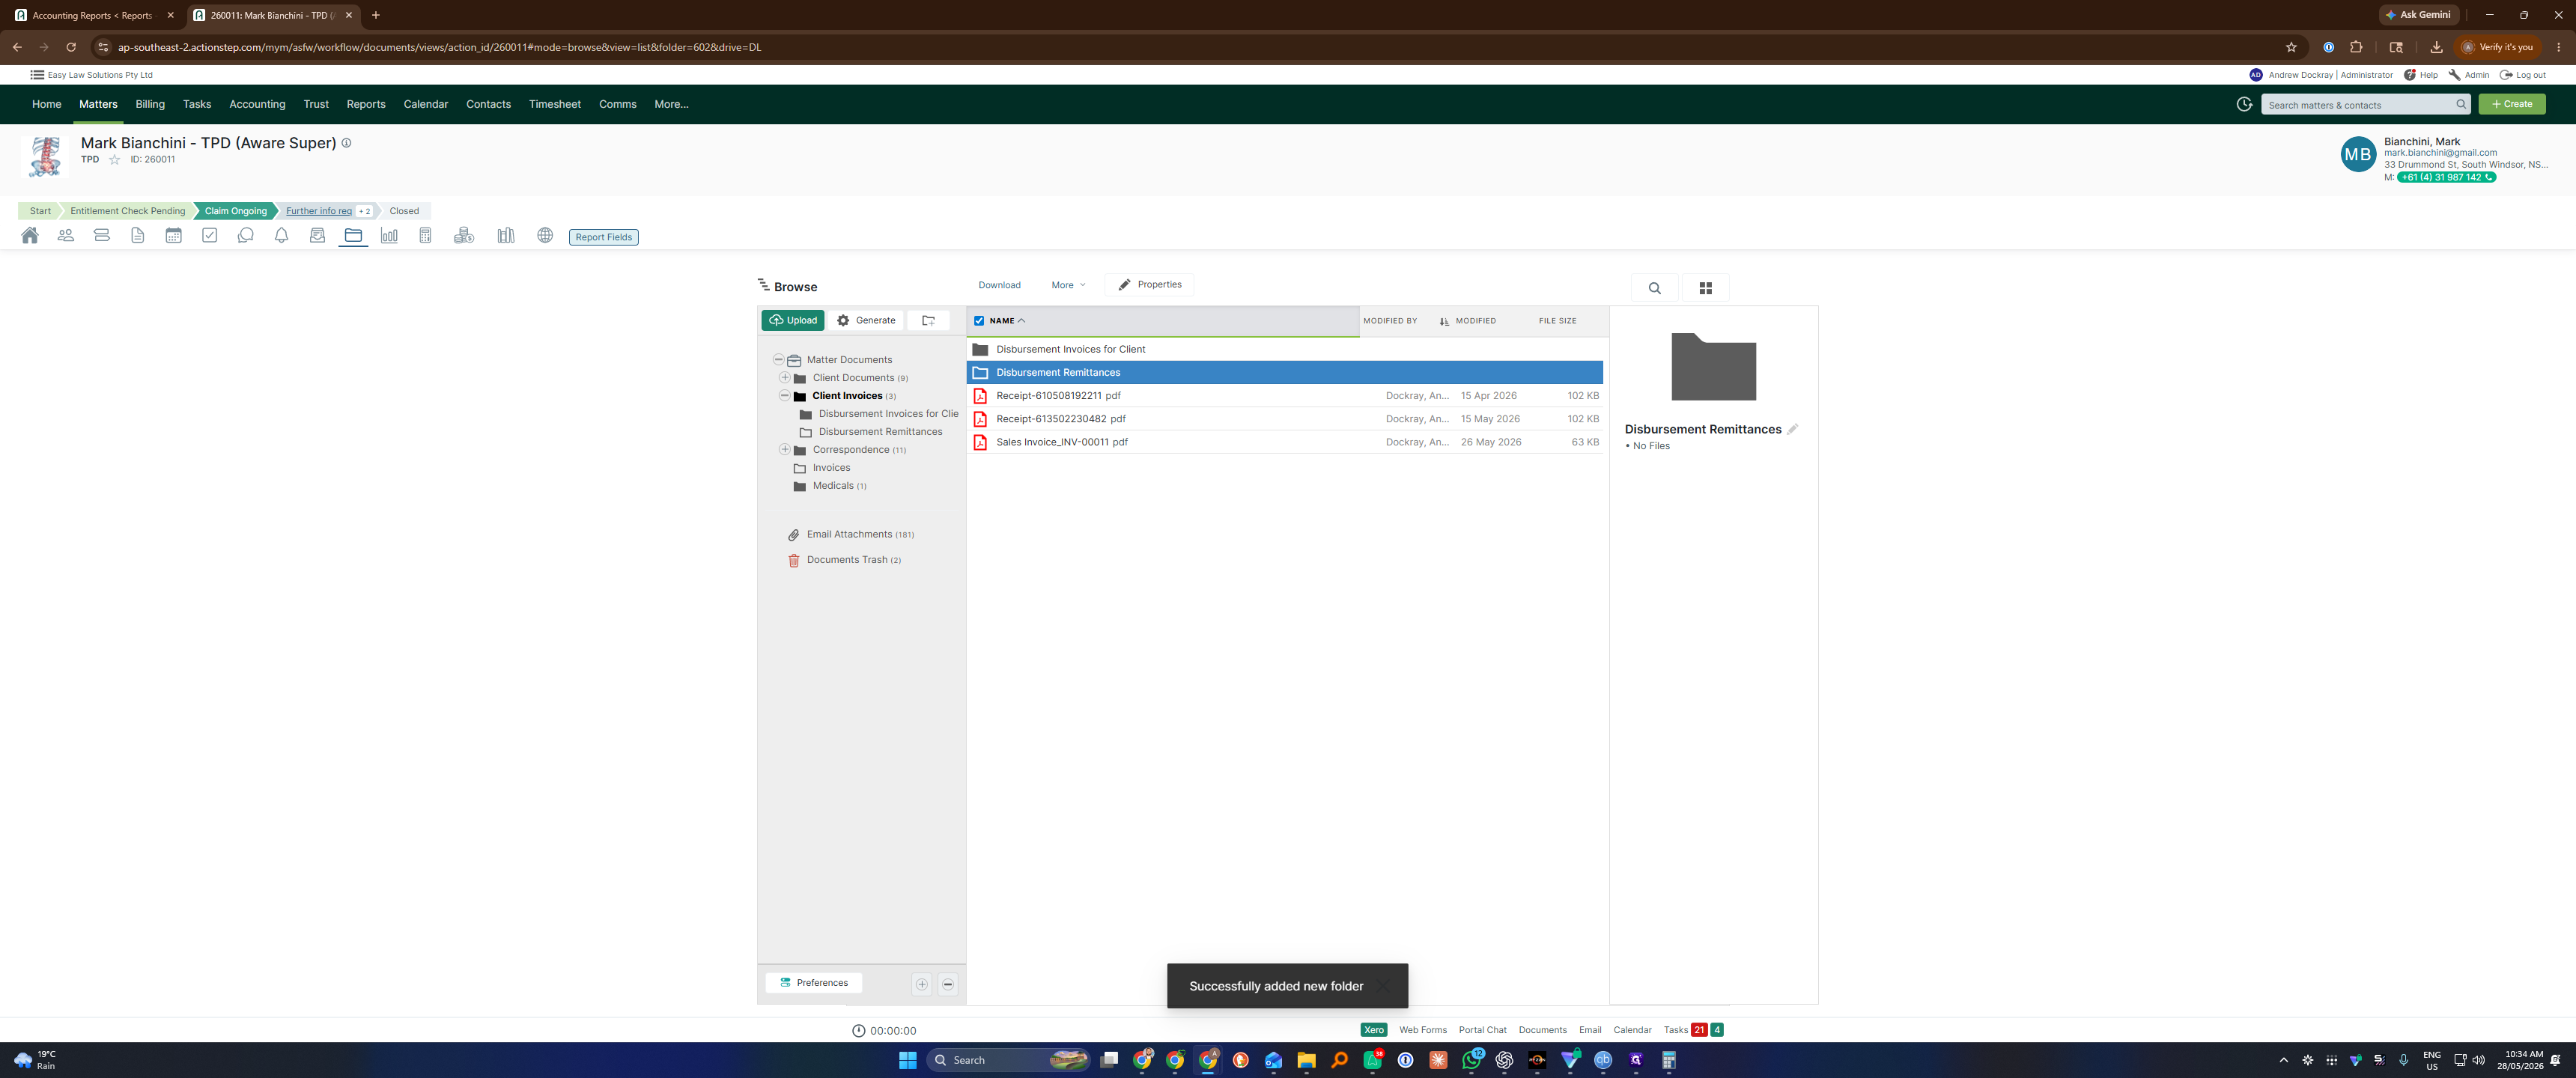Open the bar chart icon in matter toolbar
Image resolution: width=2576 pixels, height=1078 pixels.
tap(389, 236)
